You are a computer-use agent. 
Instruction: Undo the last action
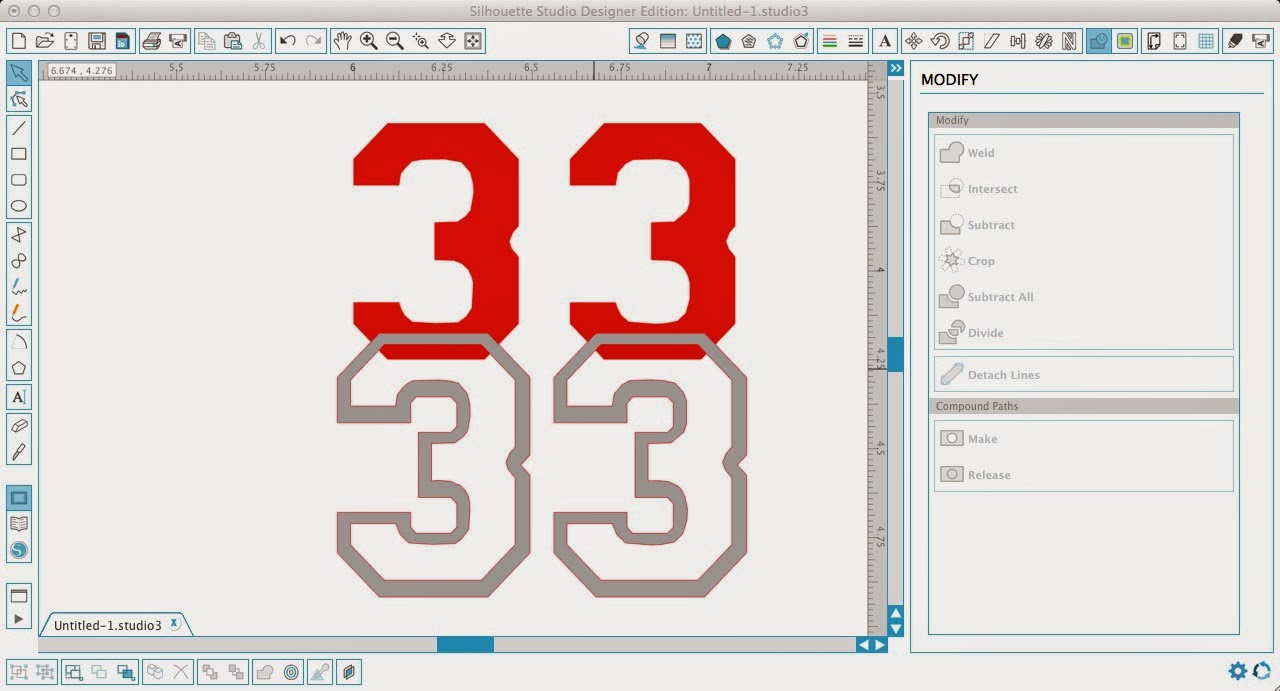click(x=288, y=41)
